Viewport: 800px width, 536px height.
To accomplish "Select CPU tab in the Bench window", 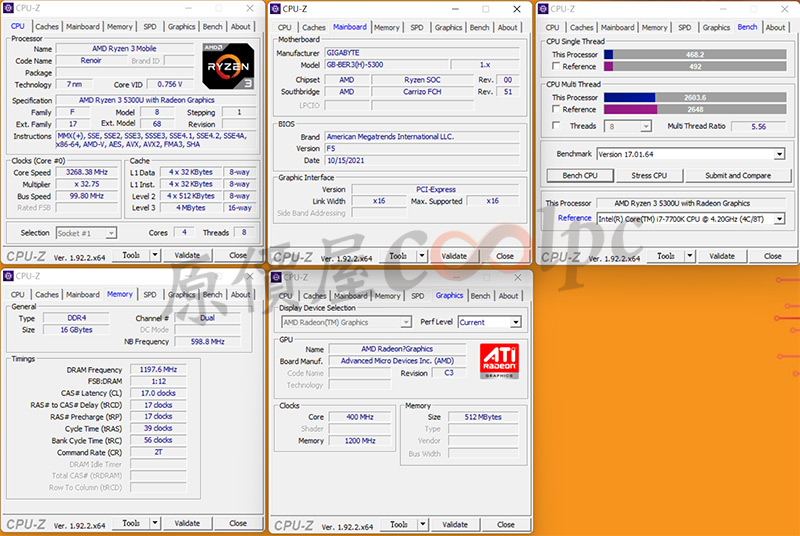I will [x=552, y=28].
